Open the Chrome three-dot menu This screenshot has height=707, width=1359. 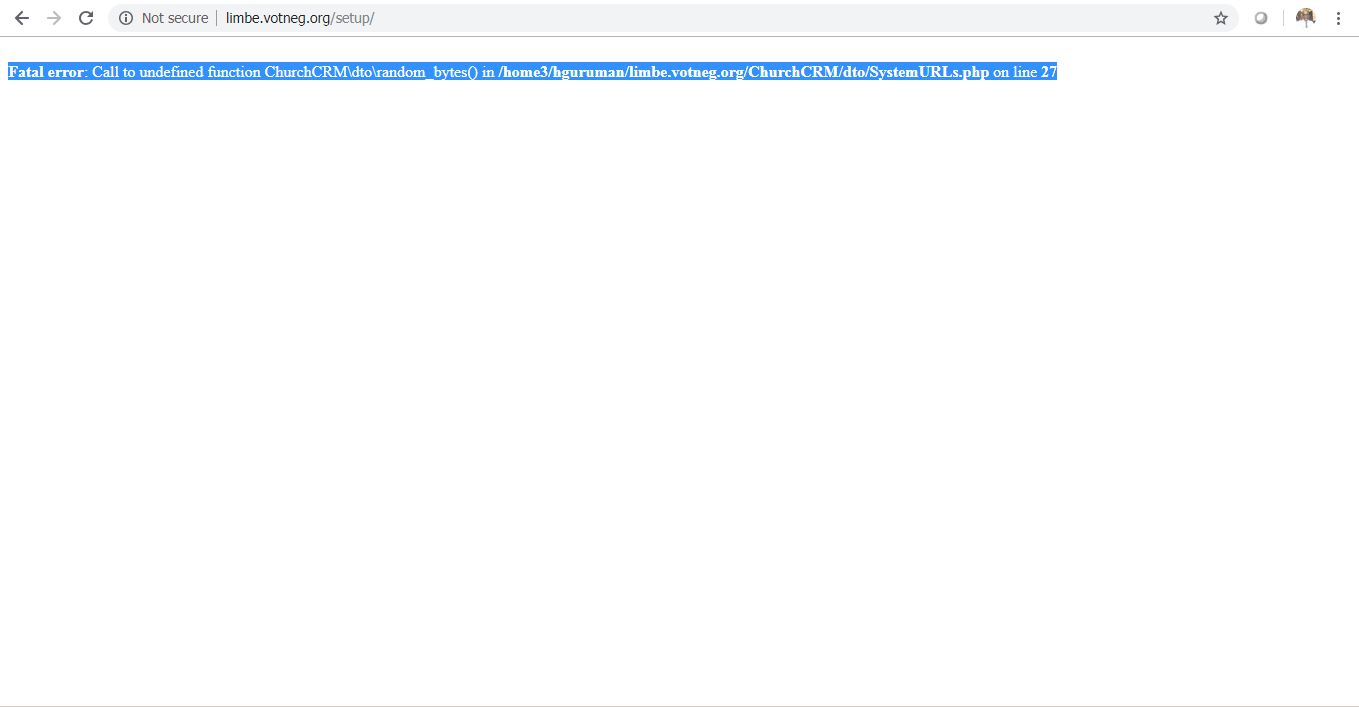[1338, 18]
